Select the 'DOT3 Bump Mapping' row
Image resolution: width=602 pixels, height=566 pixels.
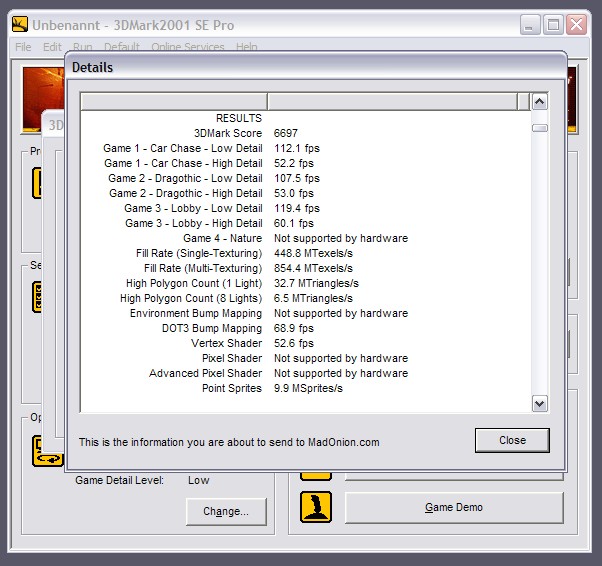pyautogui.click(x=305, y=328)
